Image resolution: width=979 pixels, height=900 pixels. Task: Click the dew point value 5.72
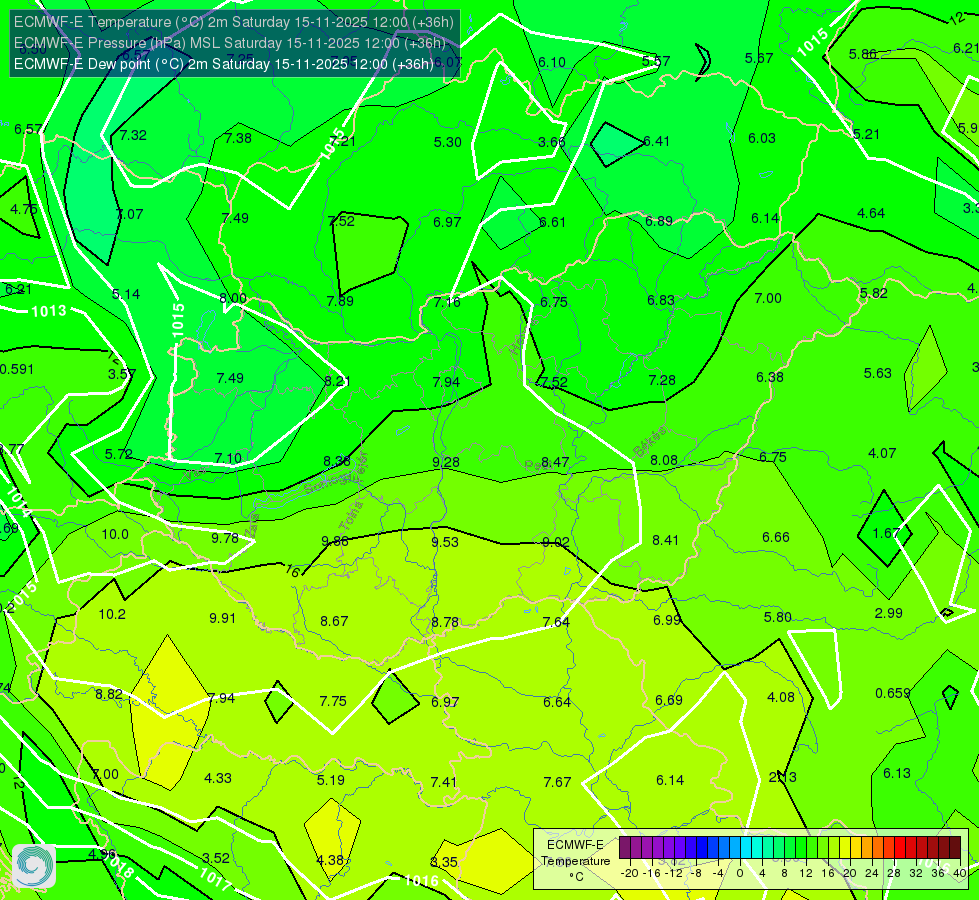tap(118, 454)
